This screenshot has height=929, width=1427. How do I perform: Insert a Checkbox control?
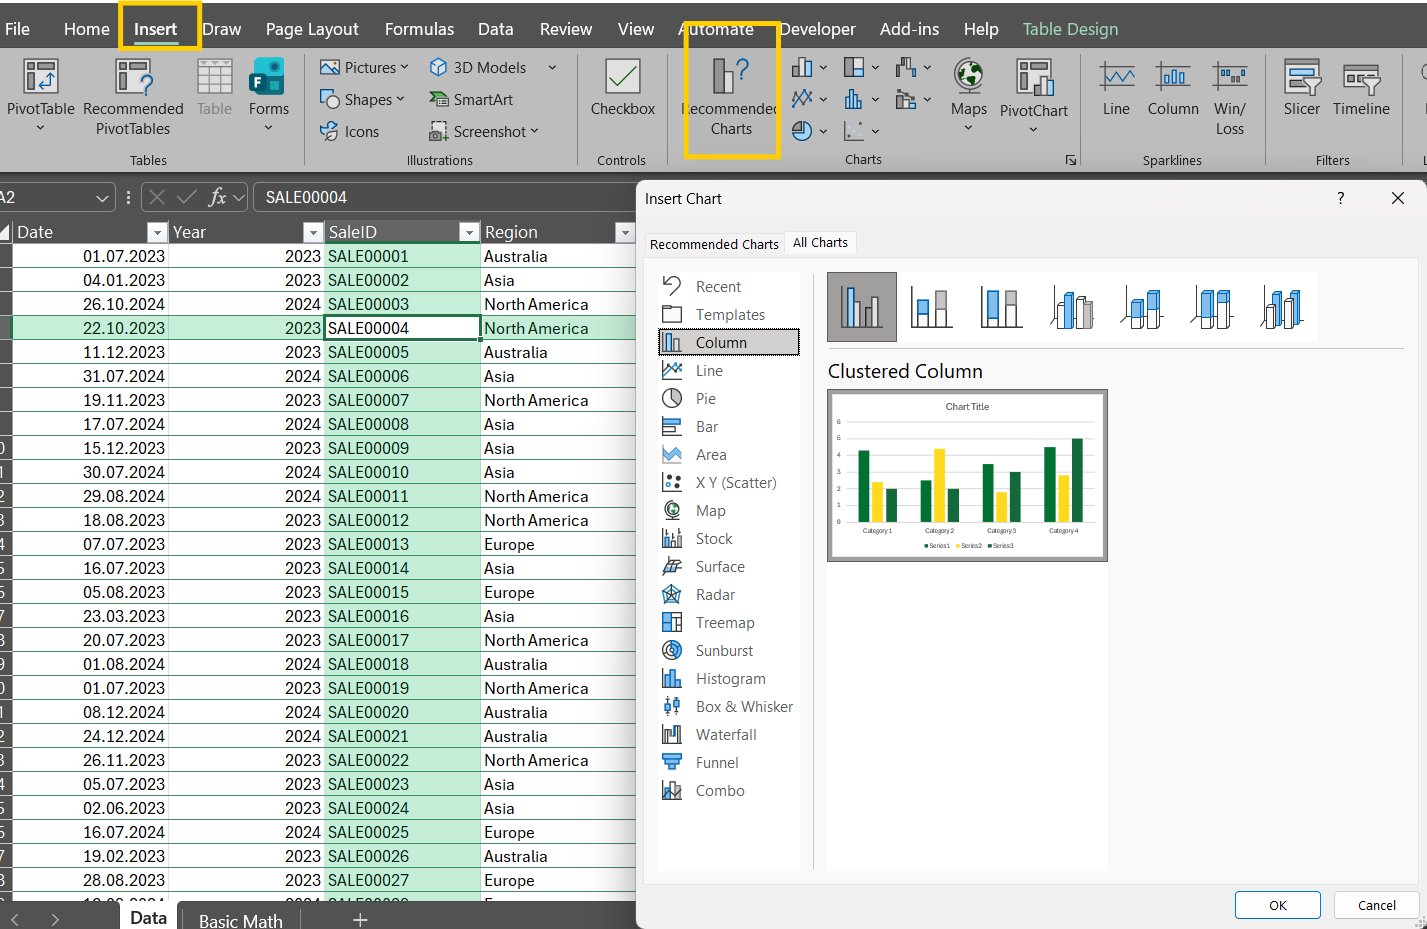point(623,88)
